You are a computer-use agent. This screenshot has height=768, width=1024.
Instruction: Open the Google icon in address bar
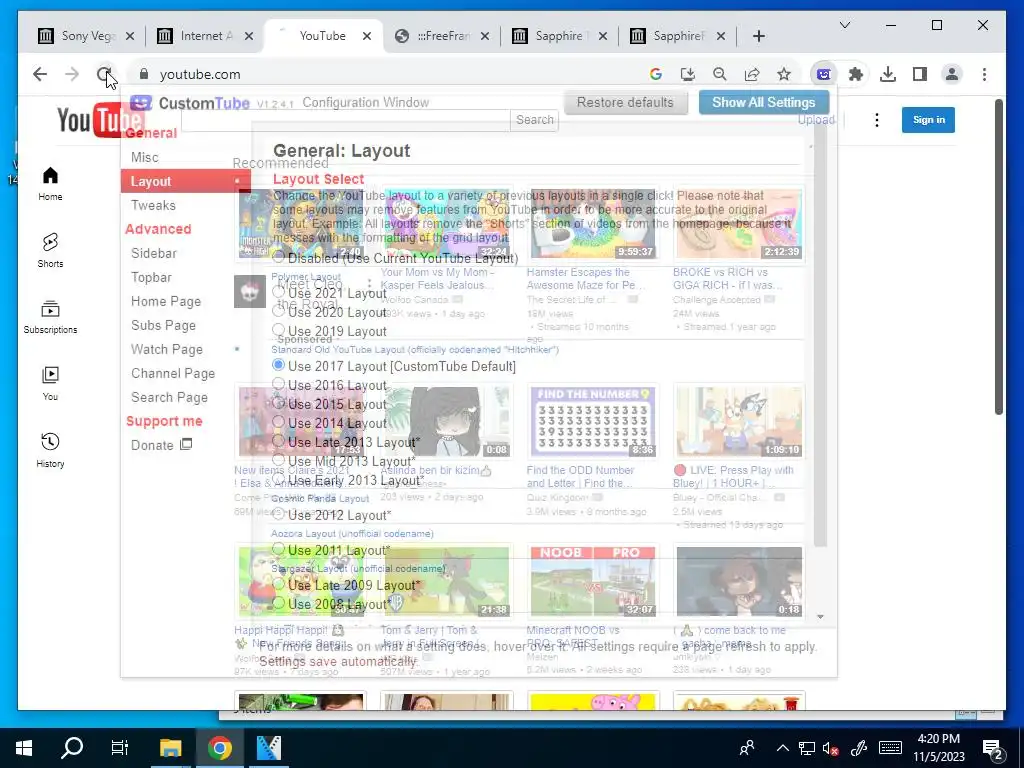coord(656,74)
